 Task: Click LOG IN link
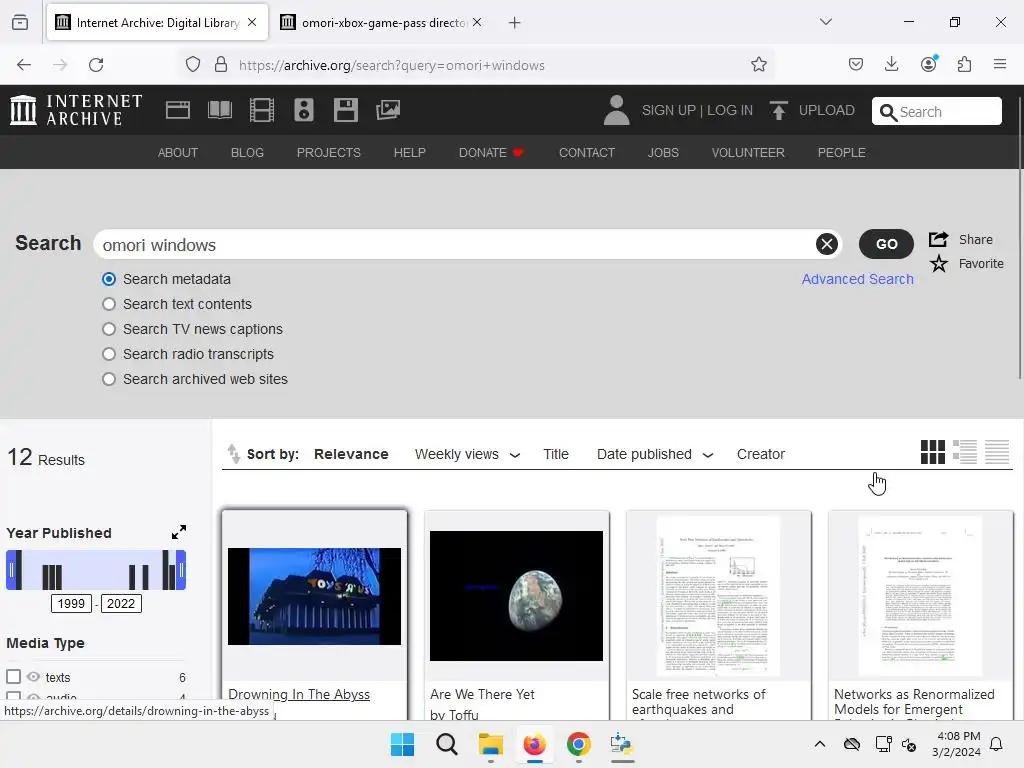pyautogui.click(x=729, y=110)
